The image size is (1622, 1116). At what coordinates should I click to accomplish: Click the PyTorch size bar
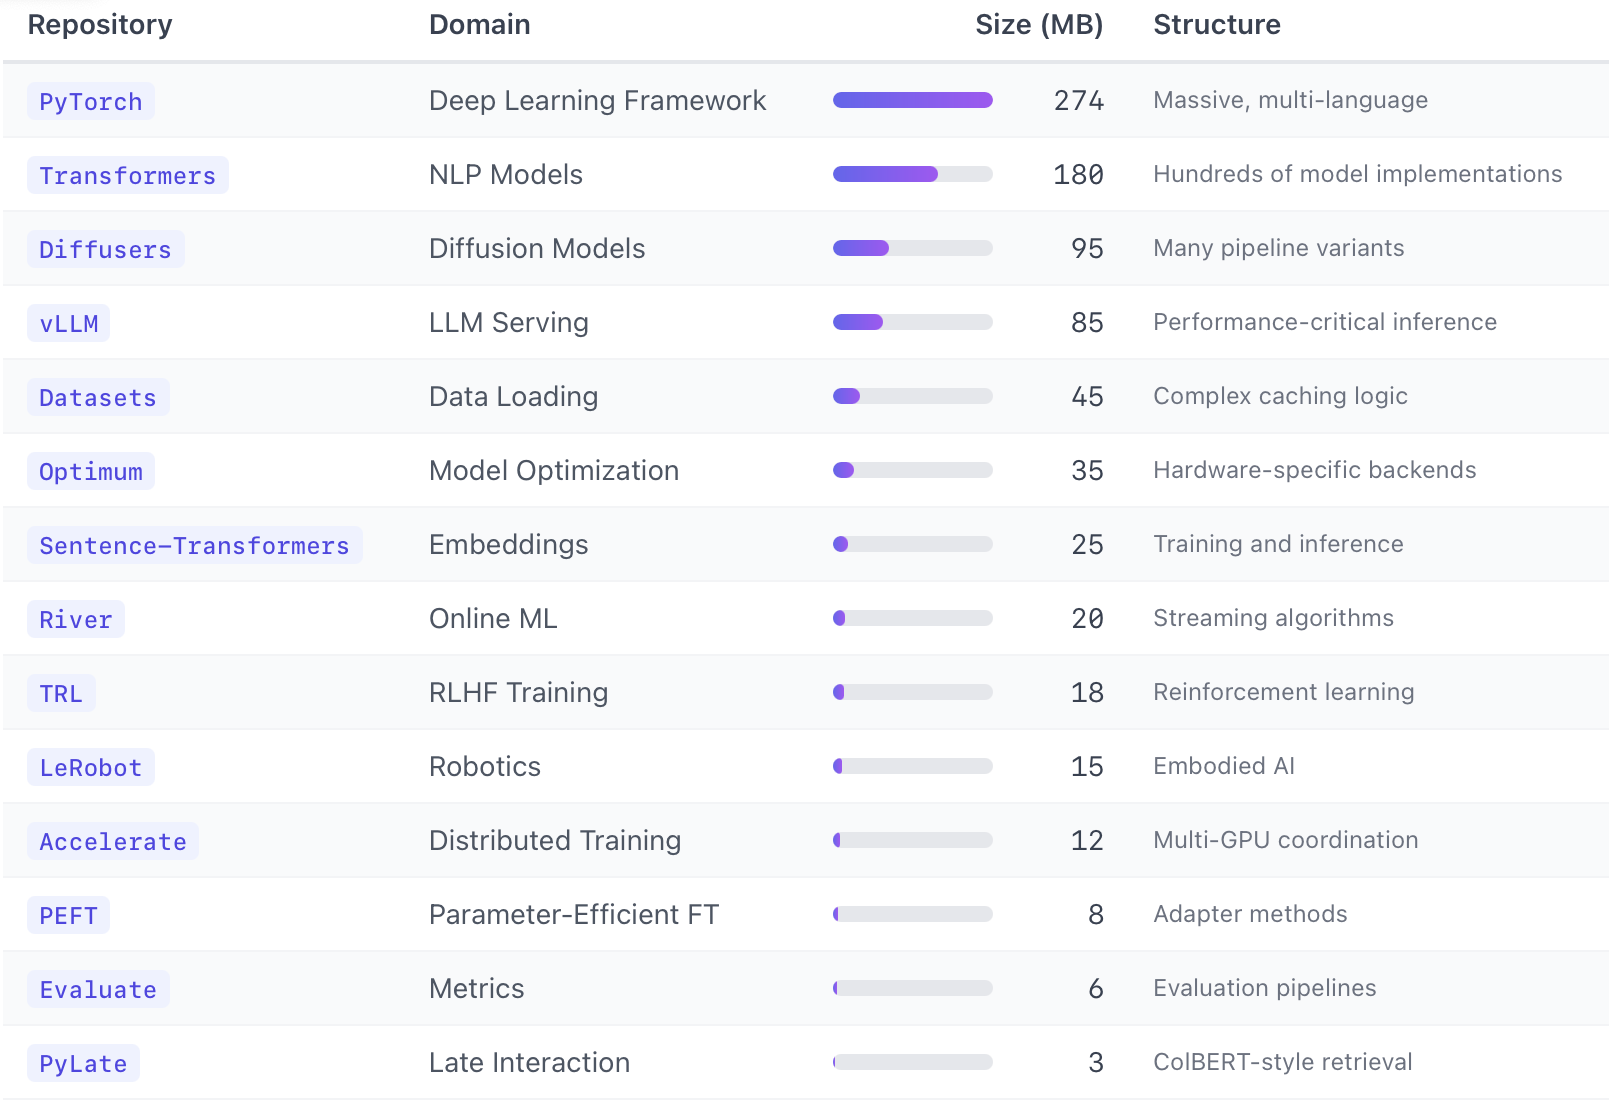pos(913,100)
